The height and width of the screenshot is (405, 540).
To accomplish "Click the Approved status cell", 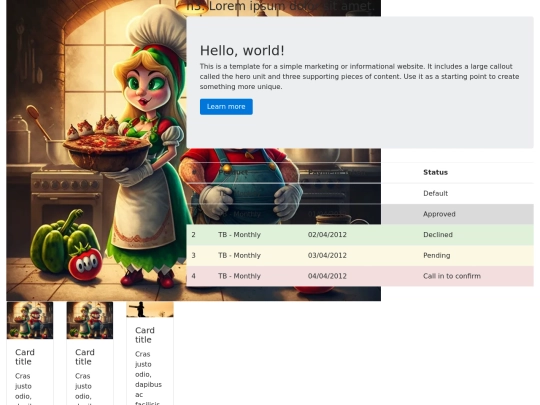I will (439, 214).
